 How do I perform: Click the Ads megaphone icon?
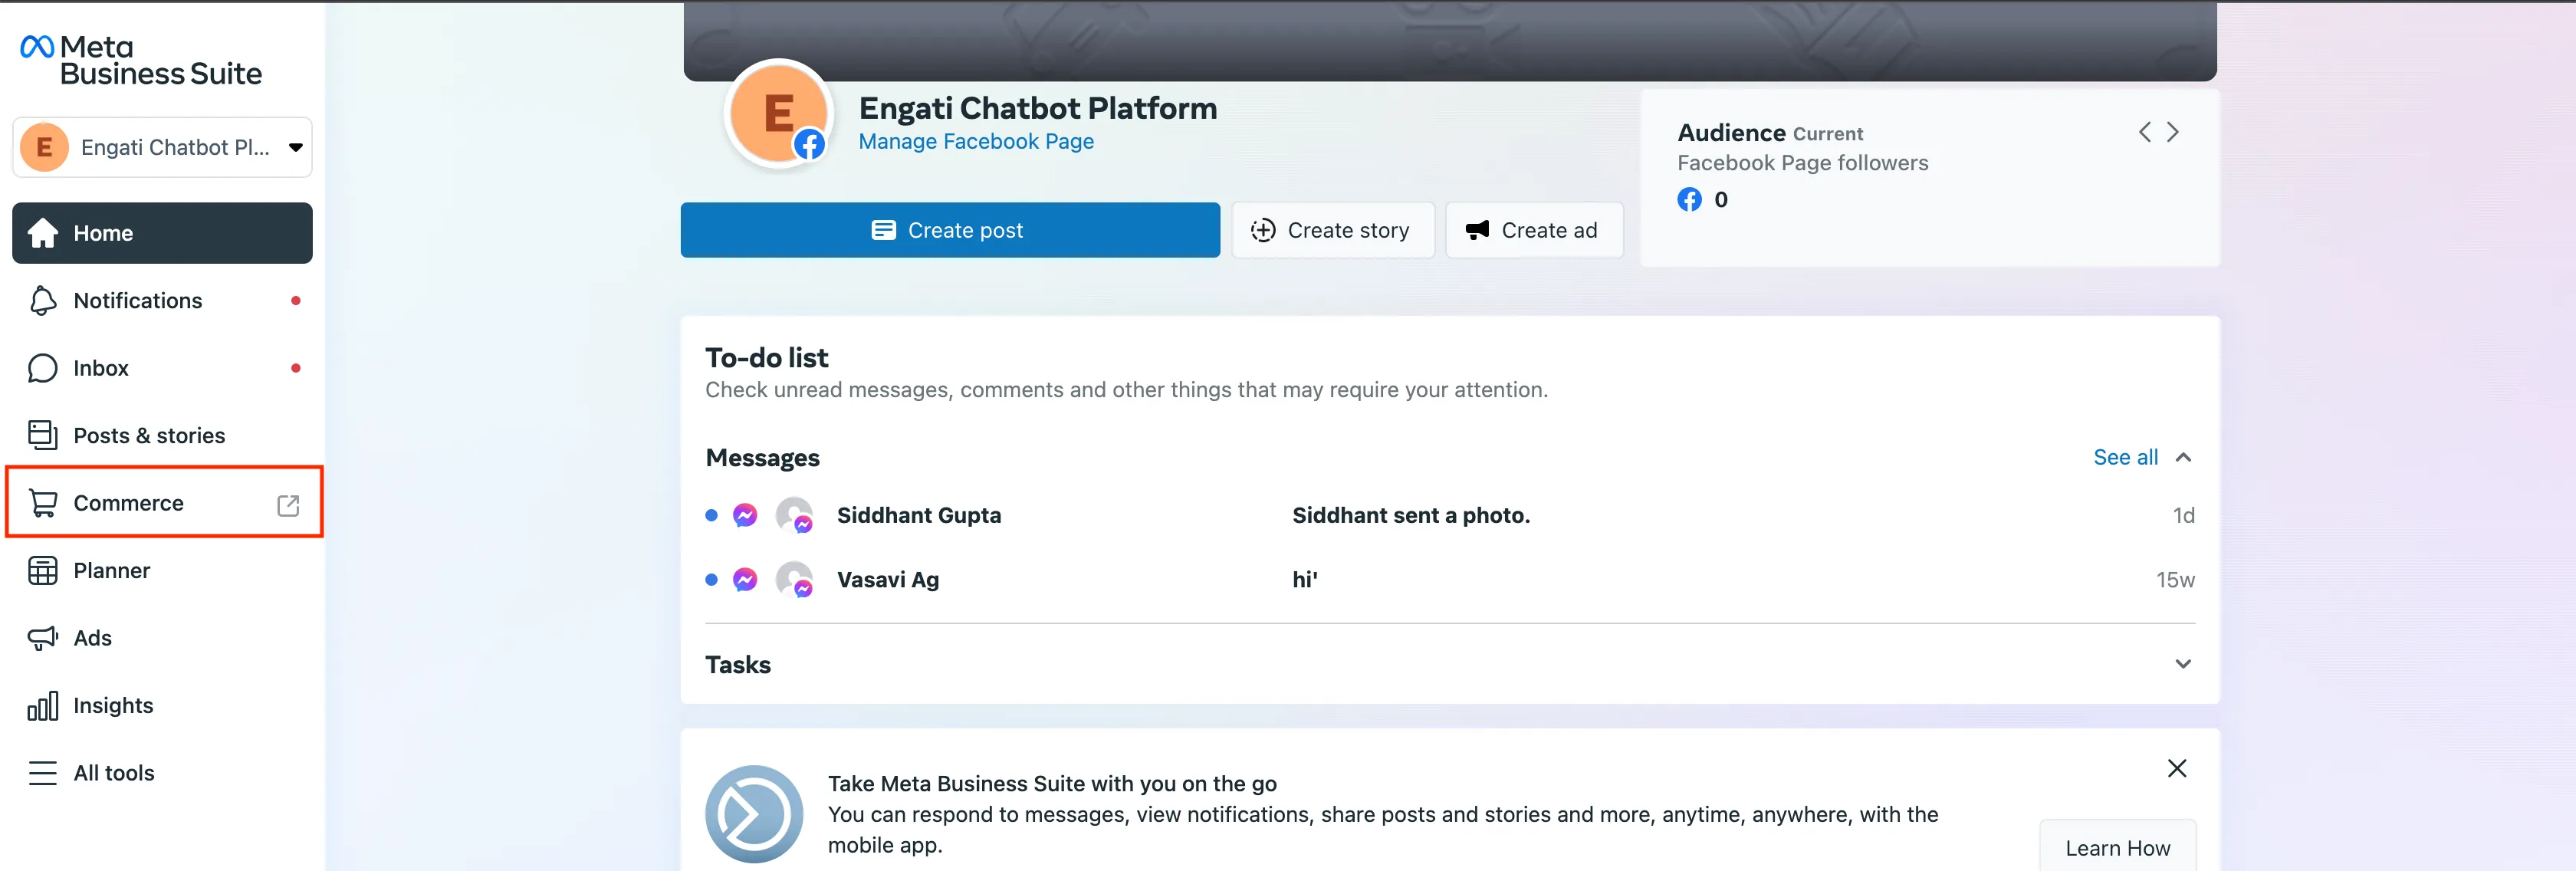pos(42,638)
